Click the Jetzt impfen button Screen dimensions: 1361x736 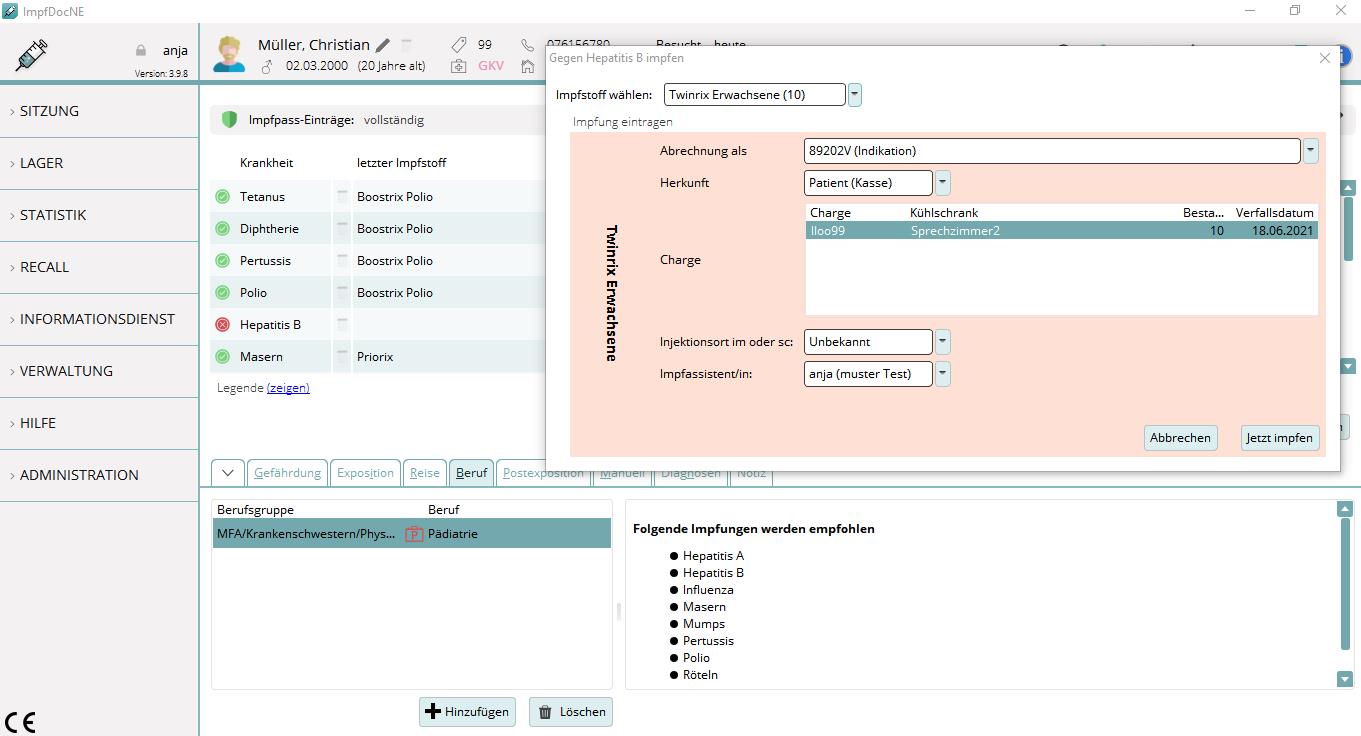pos(1280,438)
